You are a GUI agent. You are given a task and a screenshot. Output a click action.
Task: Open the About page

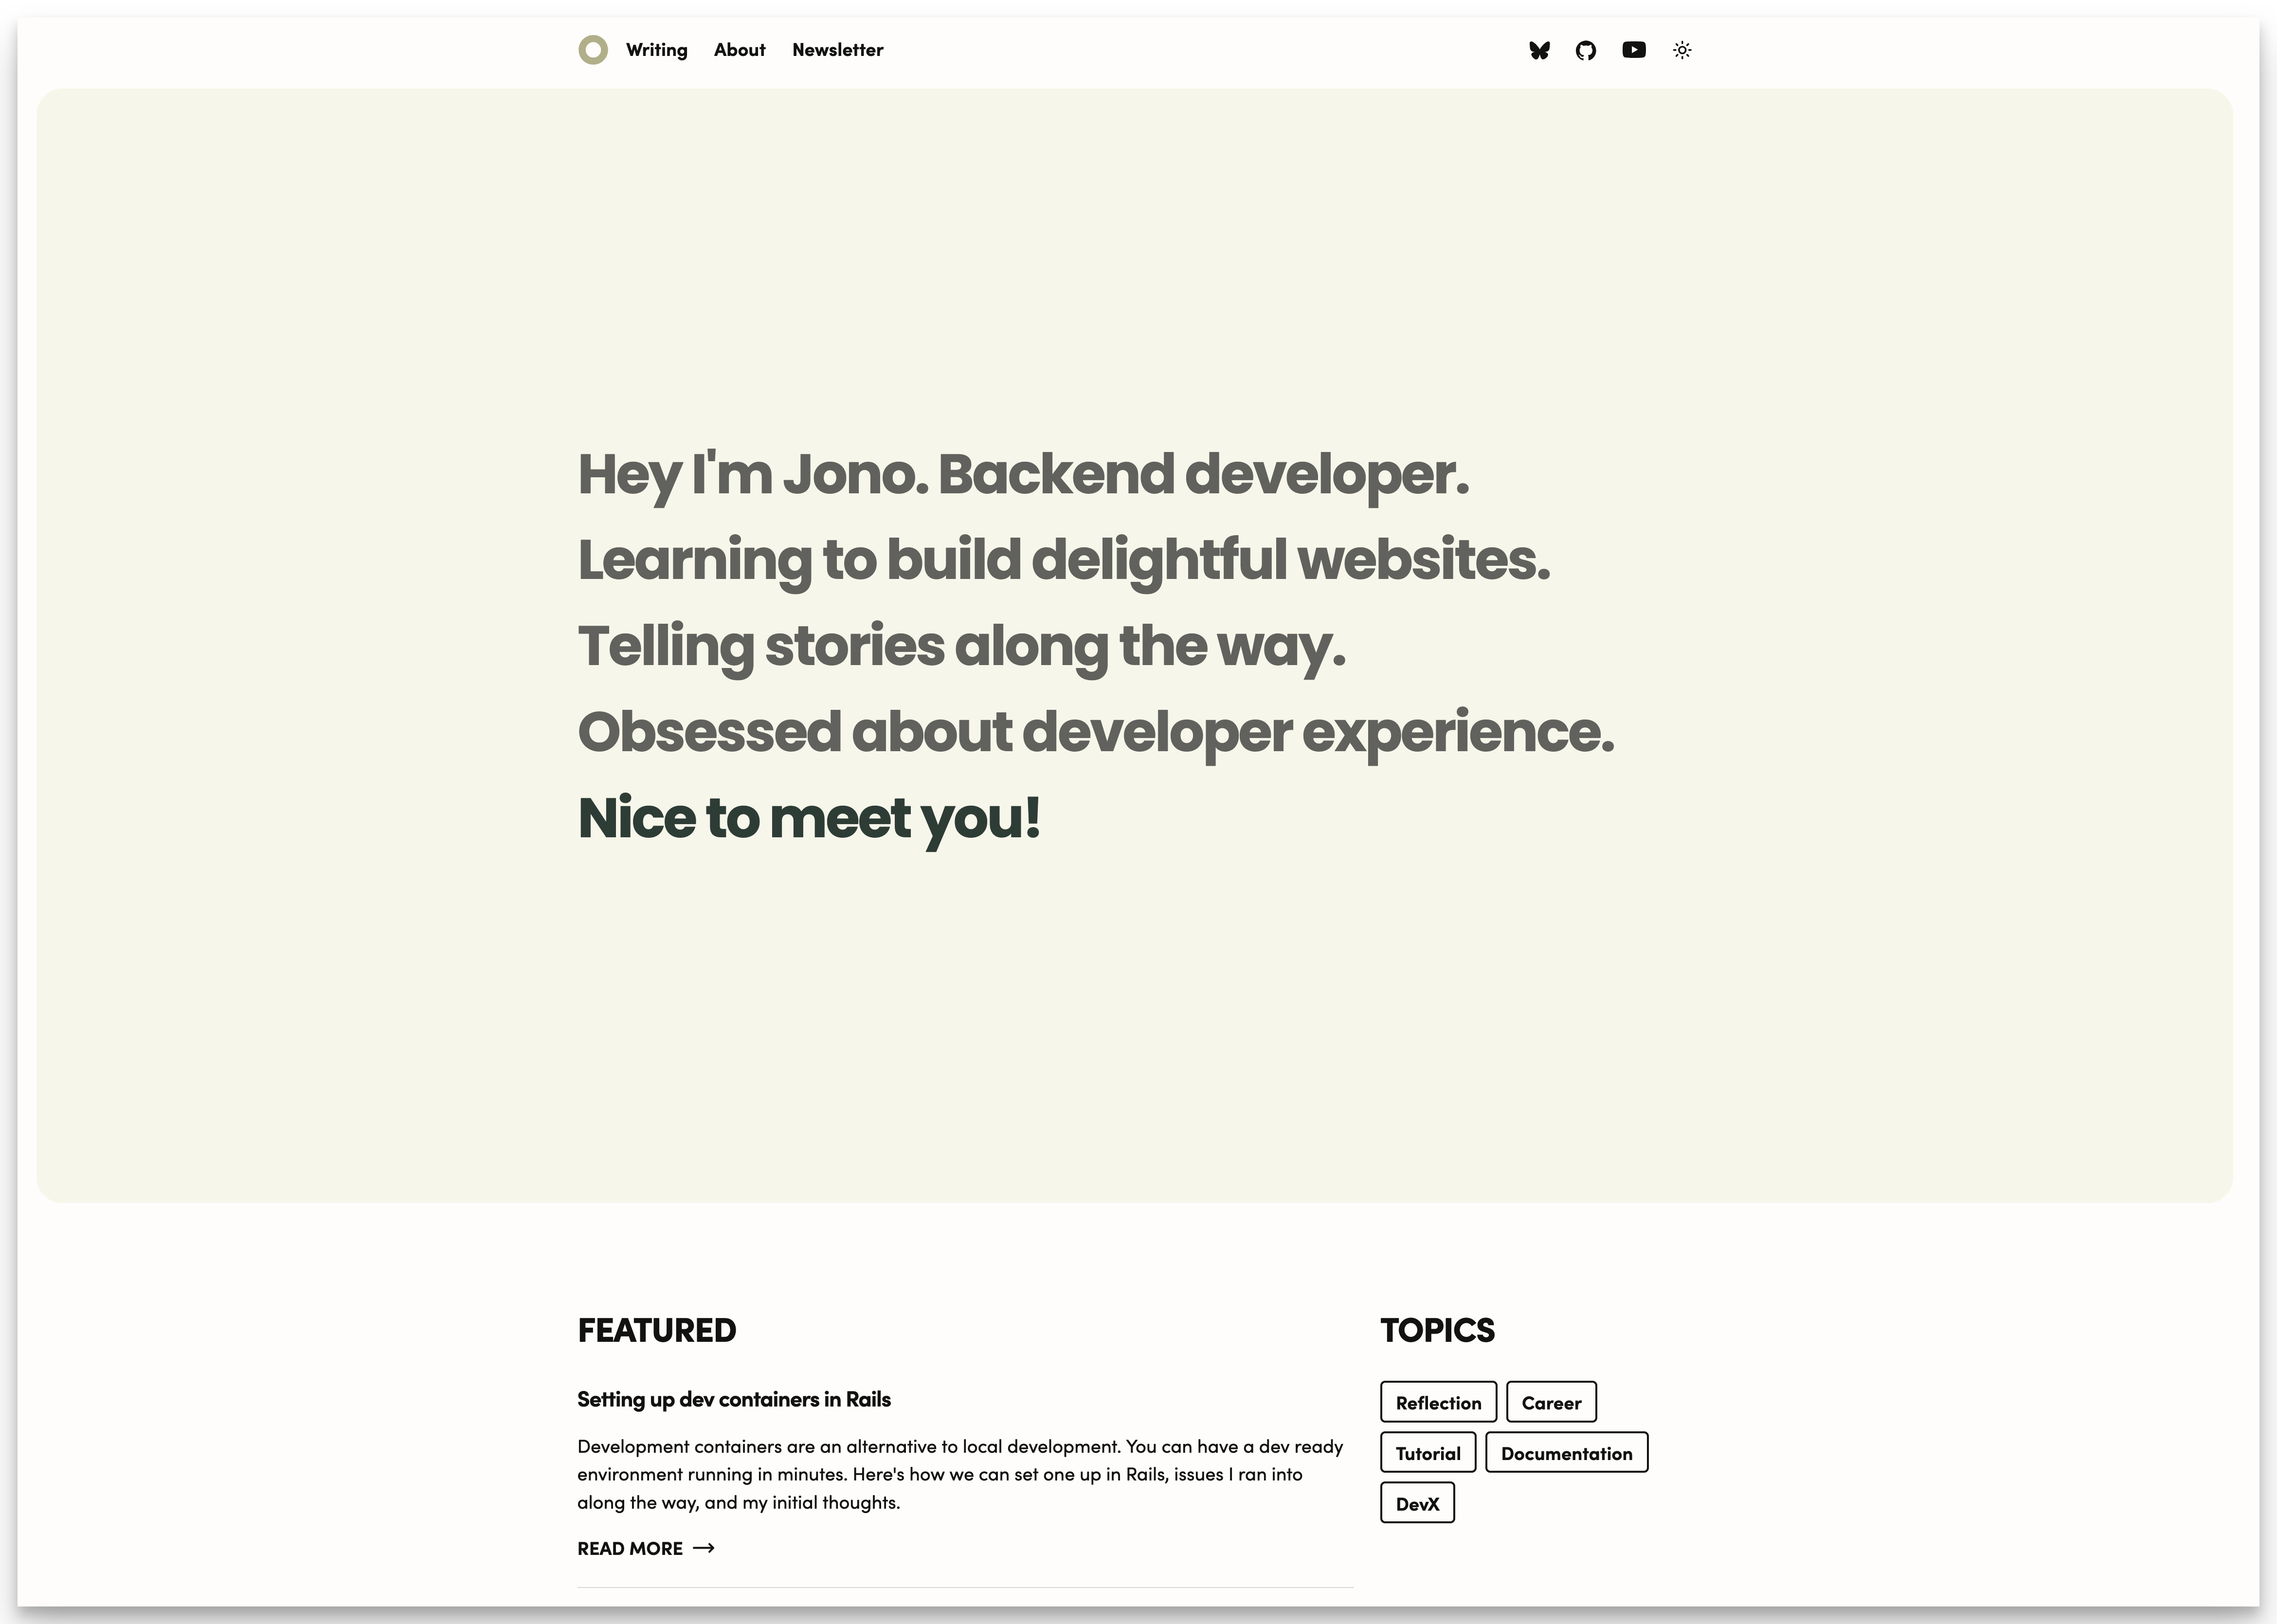[x=740, y=50]
